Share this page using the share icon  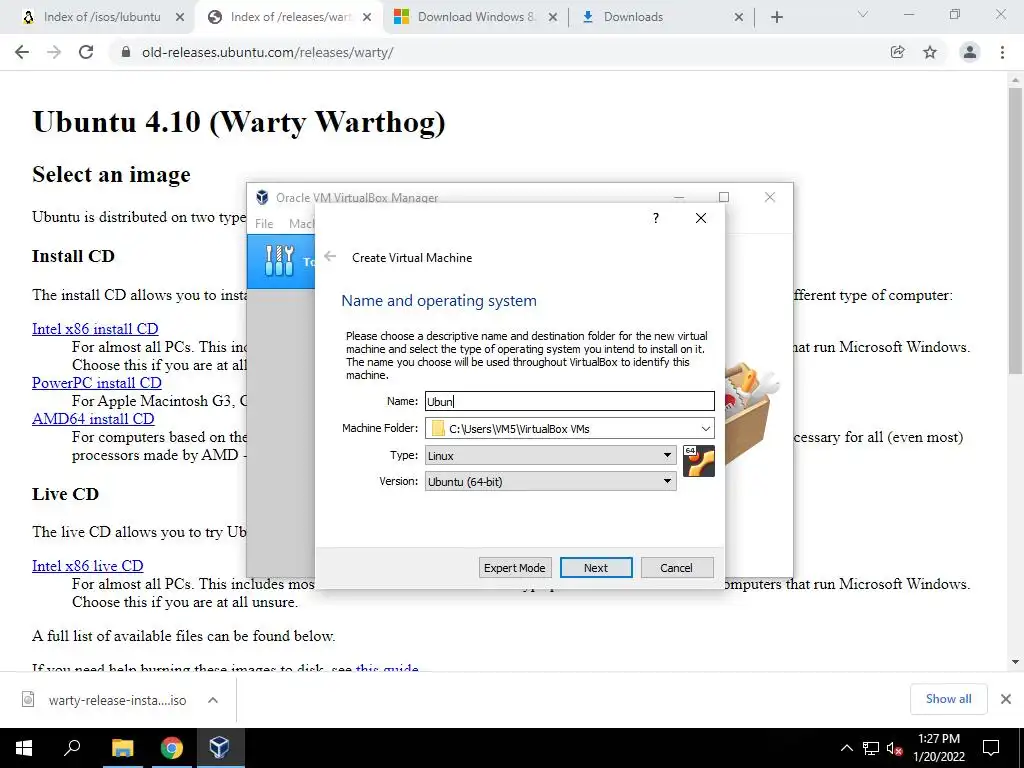(898, 52)
